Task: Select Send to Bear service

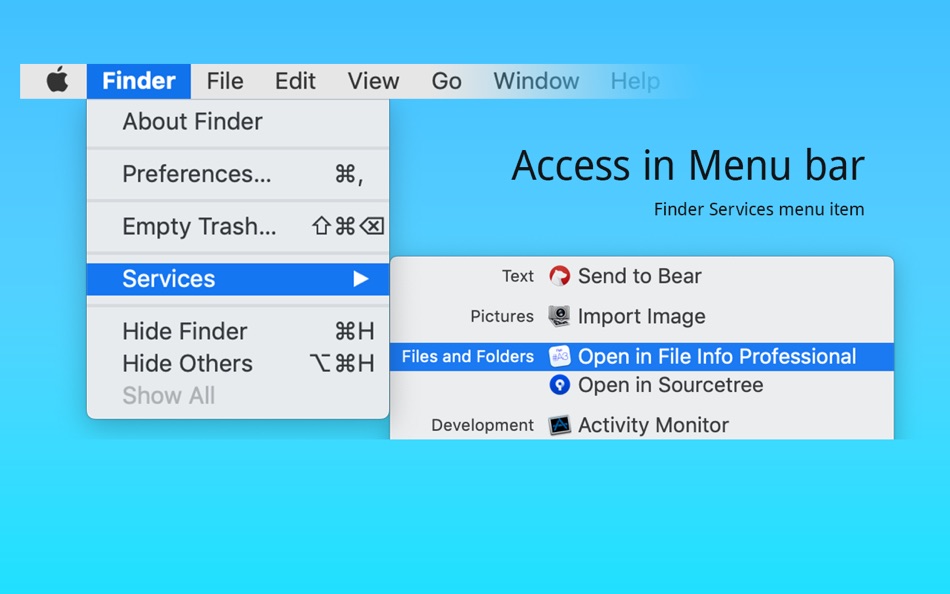Action: [x=642, y=276]
